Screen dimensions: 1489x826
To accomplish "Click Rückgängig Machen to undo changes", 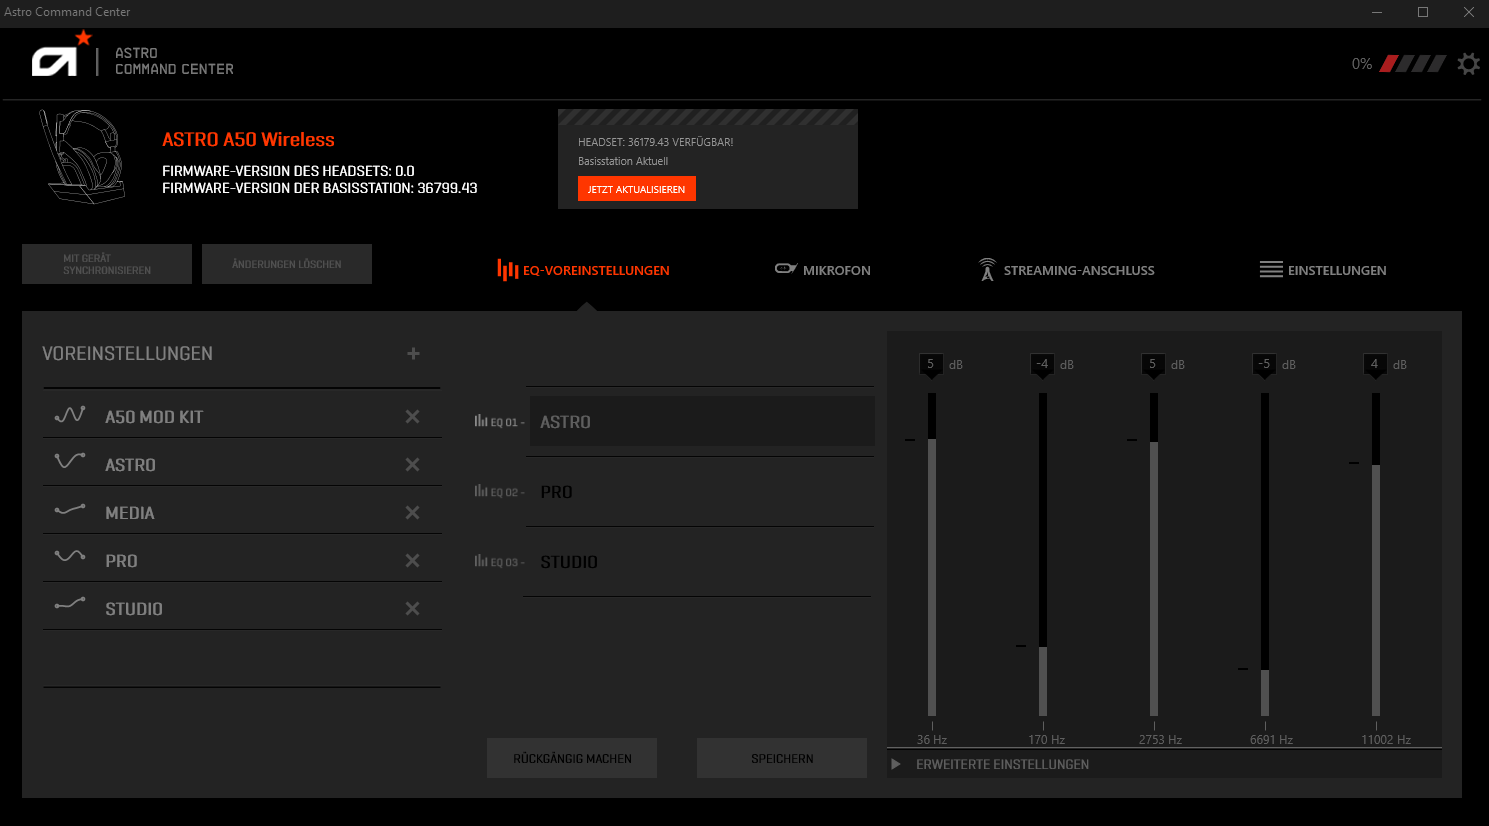I will click(x=571, y=758).
